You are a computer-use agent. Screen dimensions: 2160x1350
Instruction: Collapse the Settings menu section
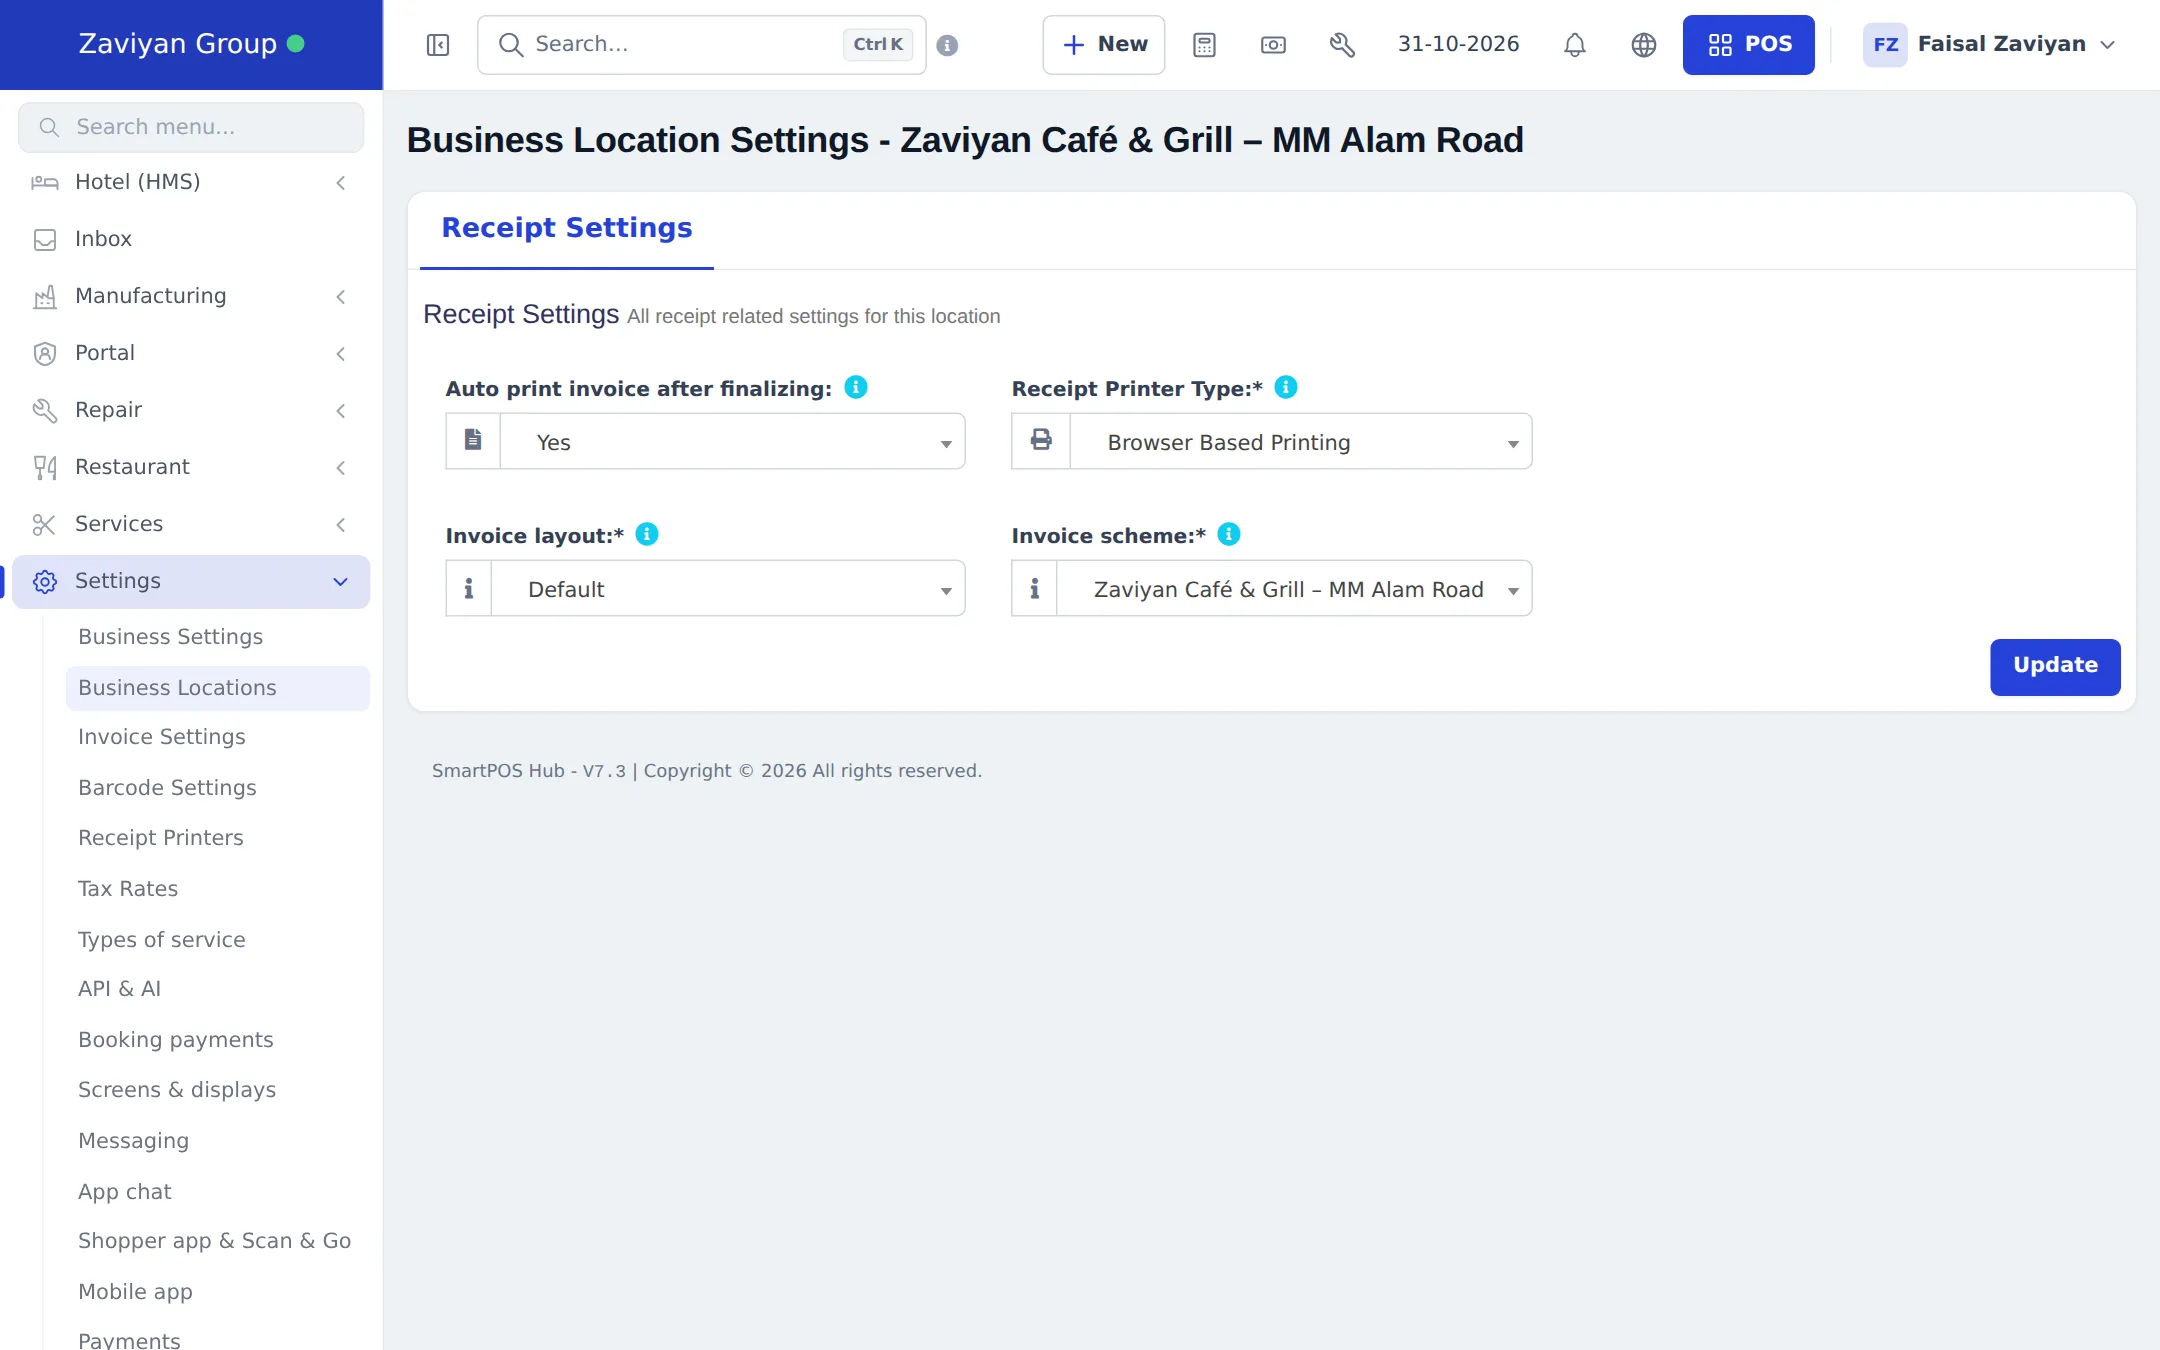tap(190, 581)
